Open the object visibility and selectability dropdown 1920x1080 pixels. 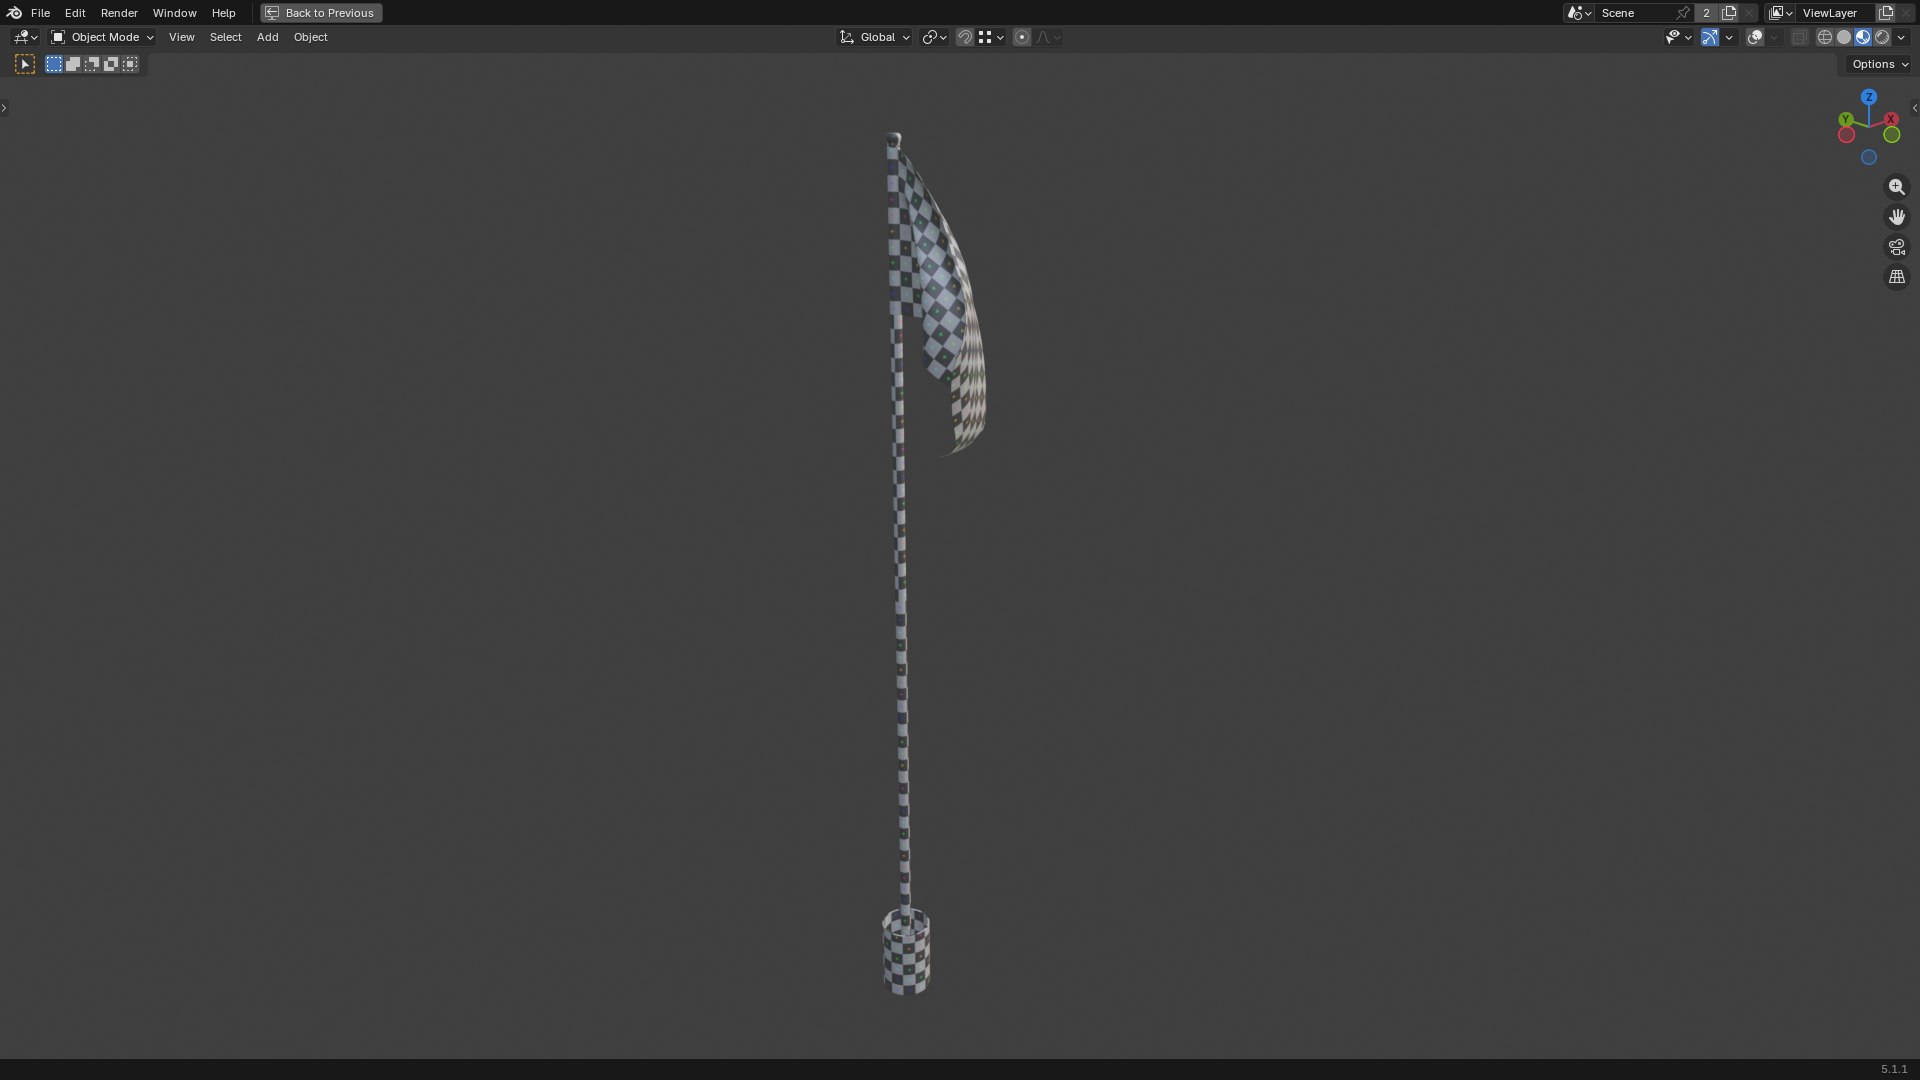[1678, 37]
